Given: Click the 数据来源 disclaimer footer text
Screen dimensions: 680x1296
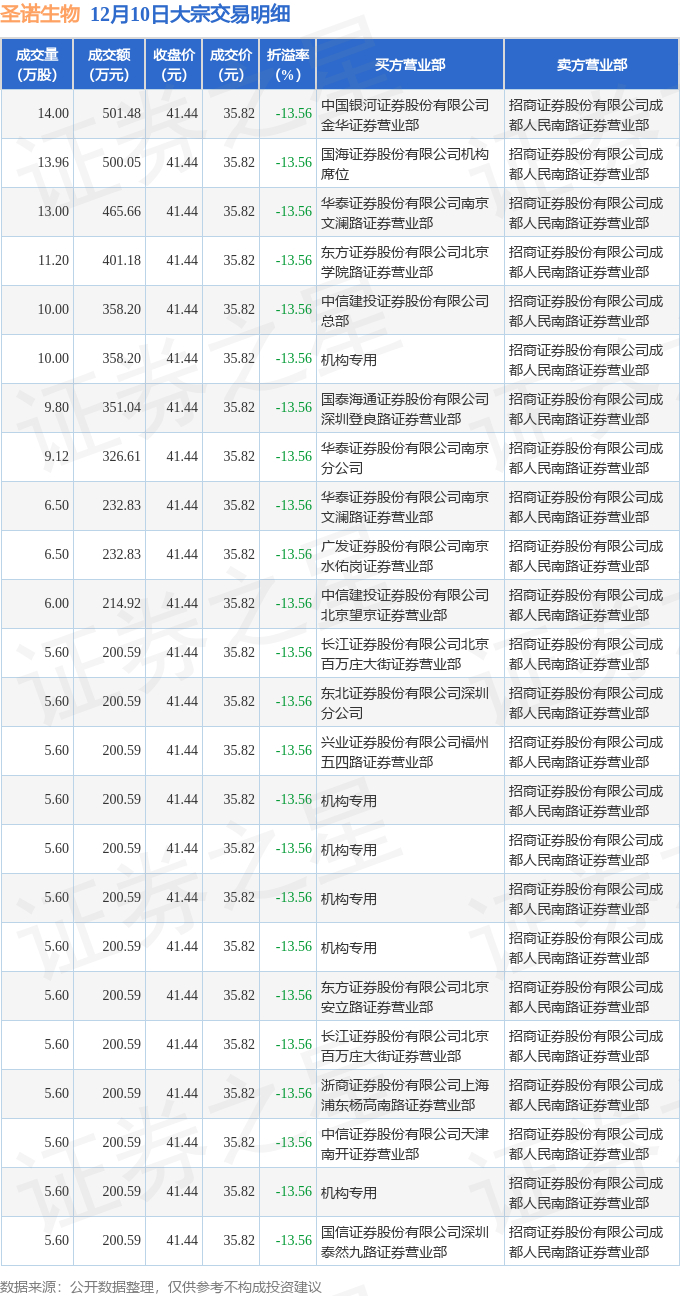Looking at the screenshot, I should click(x=161, y=1286).
